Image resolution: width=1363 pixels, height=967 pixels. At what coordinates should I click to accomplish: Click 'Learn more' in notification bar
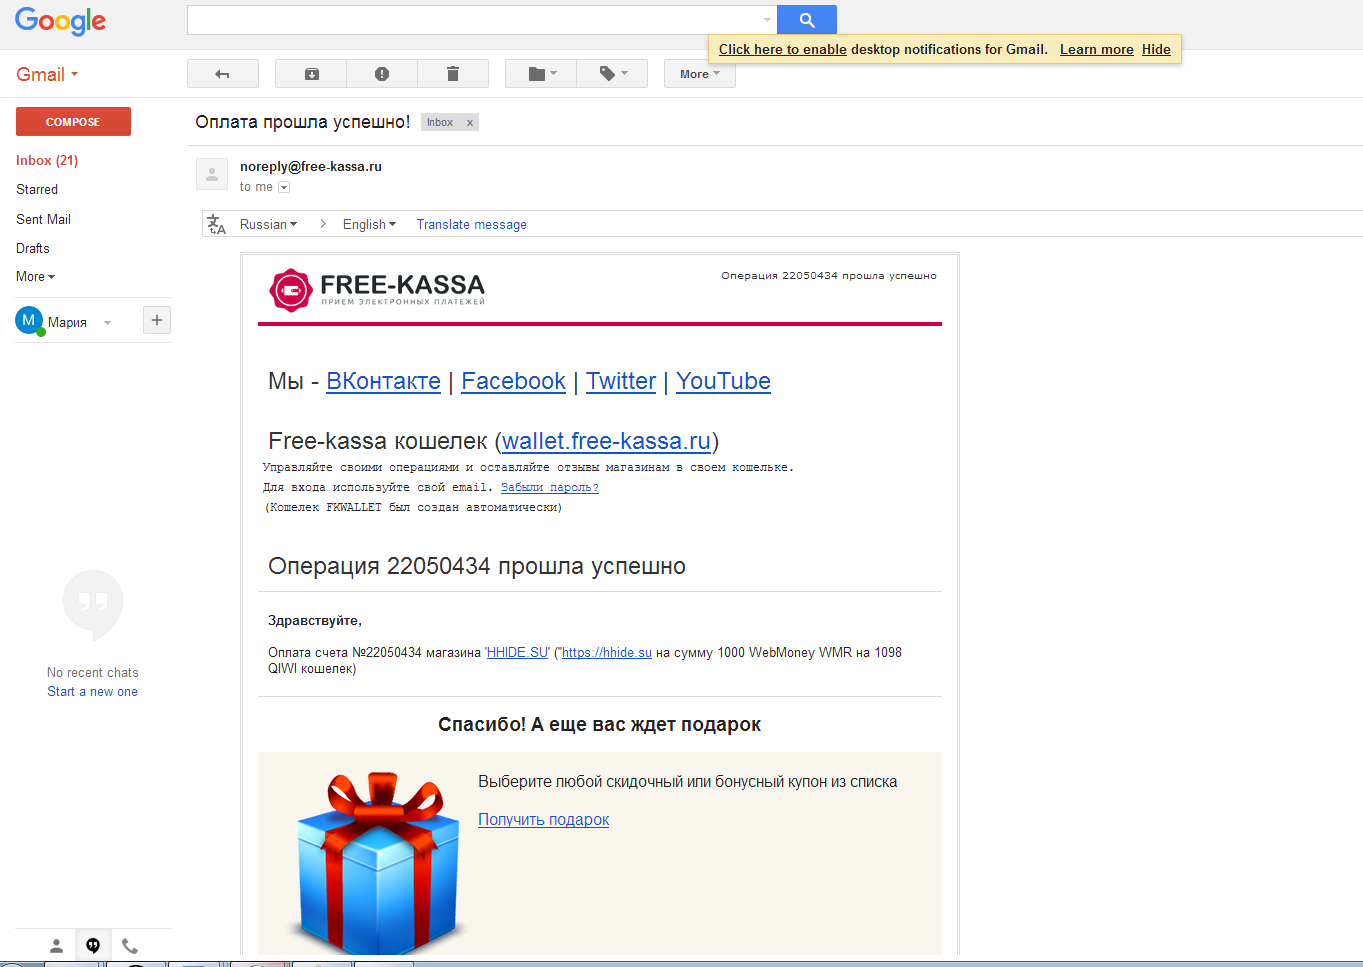coord(1097,49)
